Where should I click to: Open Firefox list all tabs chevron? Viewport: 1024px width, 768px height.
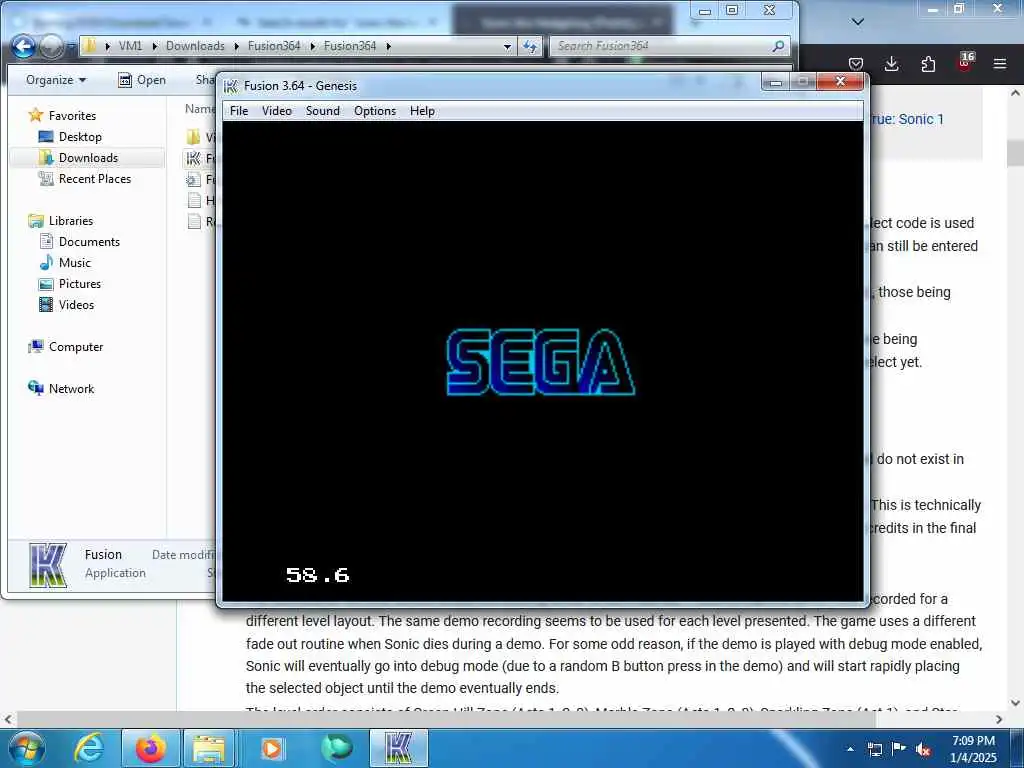(858, 22)
